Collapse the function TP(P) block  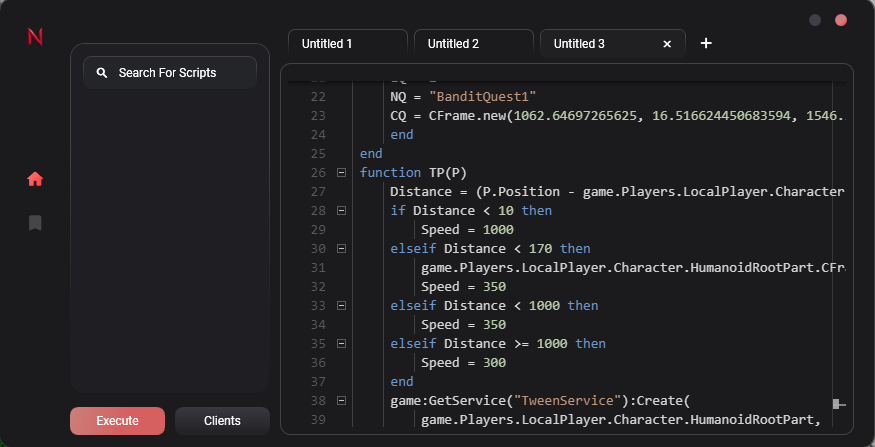coord(342,173)
